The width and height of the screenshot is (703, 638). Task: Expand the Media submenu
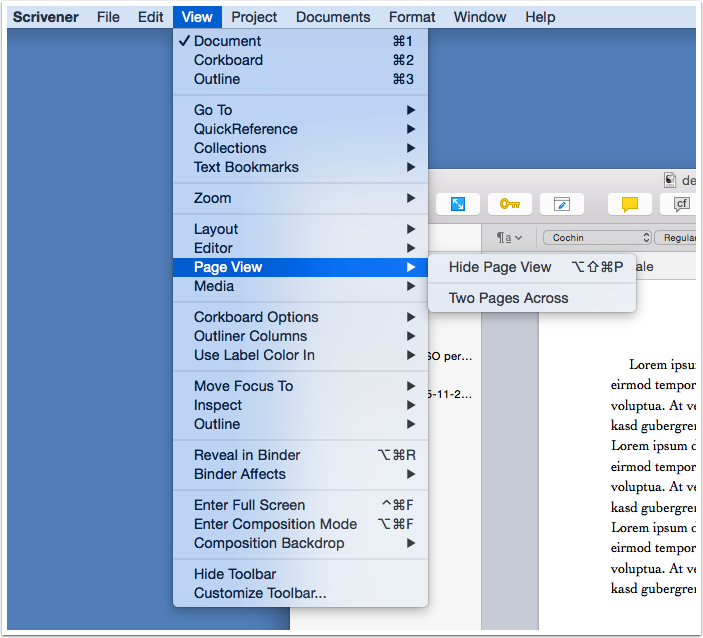click(x=300, y=286)
